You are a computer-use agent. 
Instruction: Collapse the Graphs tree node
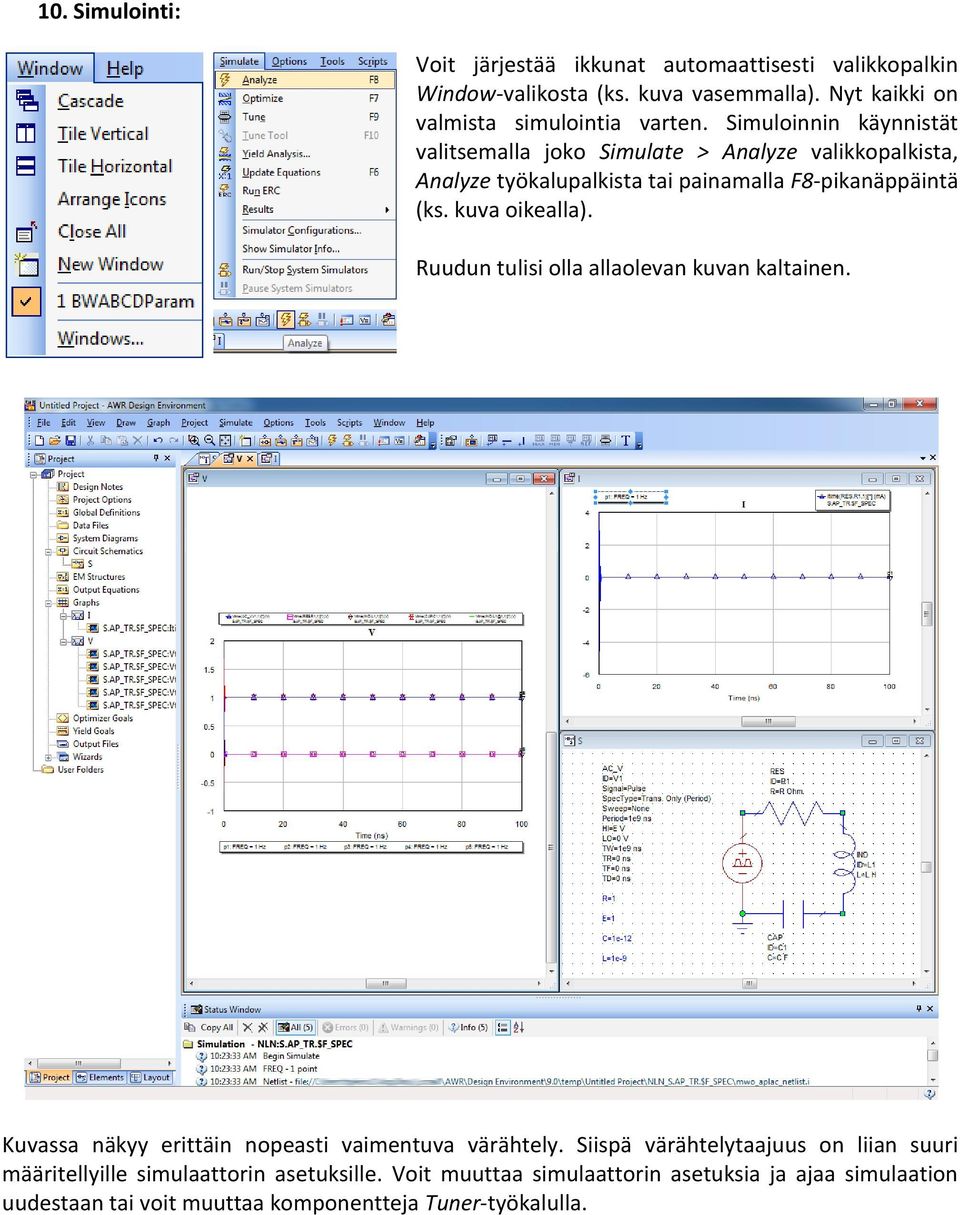pos(48,603)
